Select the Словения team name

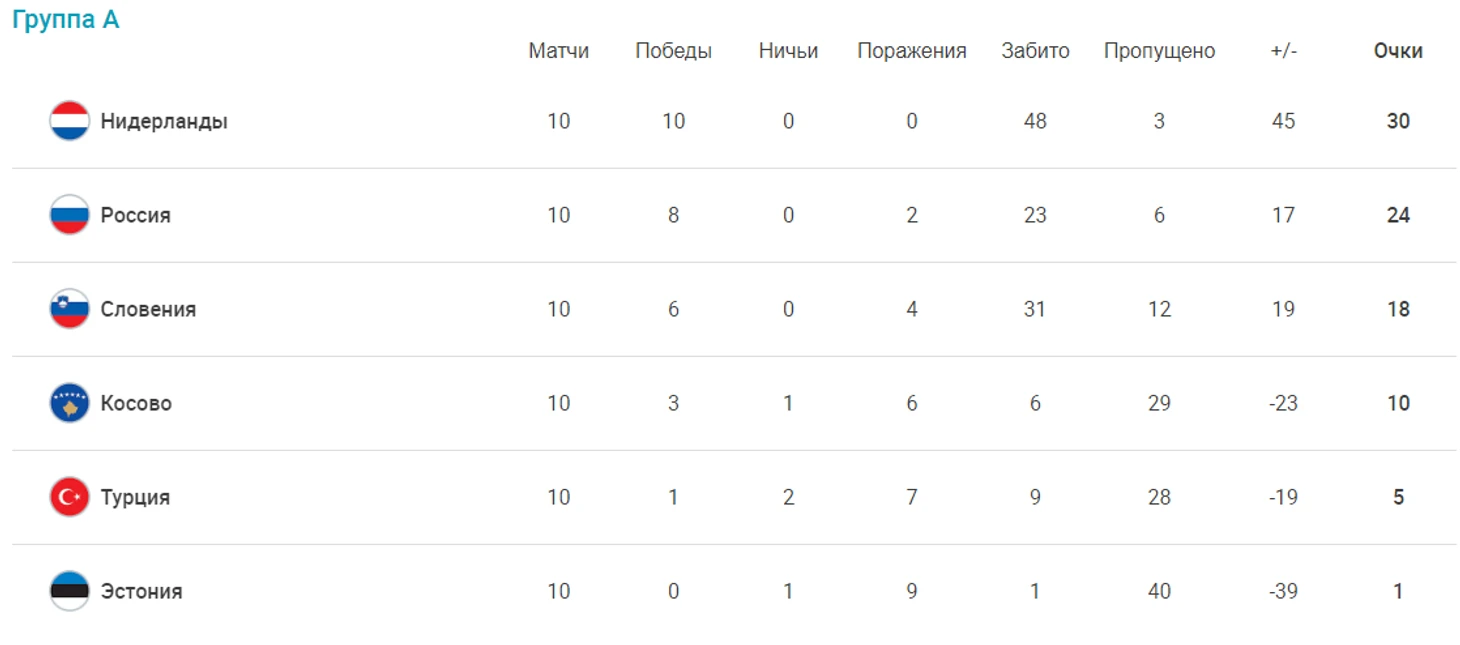pyautogui.click(x=148, y=309)
